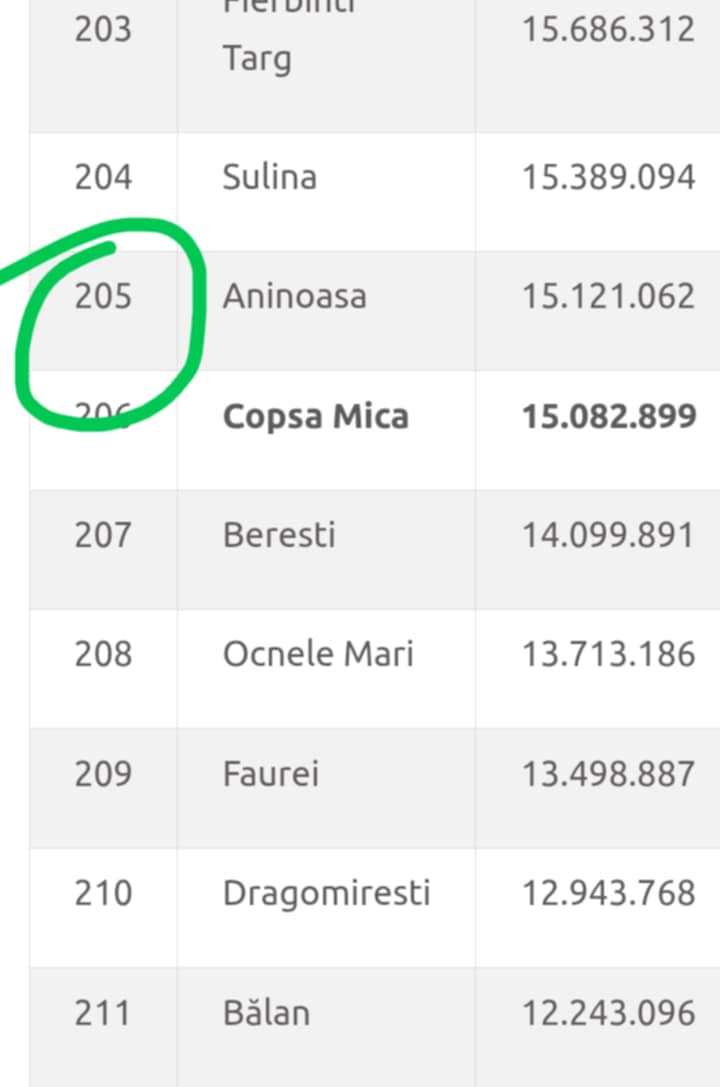Click the value 15.389.094
This screenshot has height=1087, width=720.
(608, 178)
